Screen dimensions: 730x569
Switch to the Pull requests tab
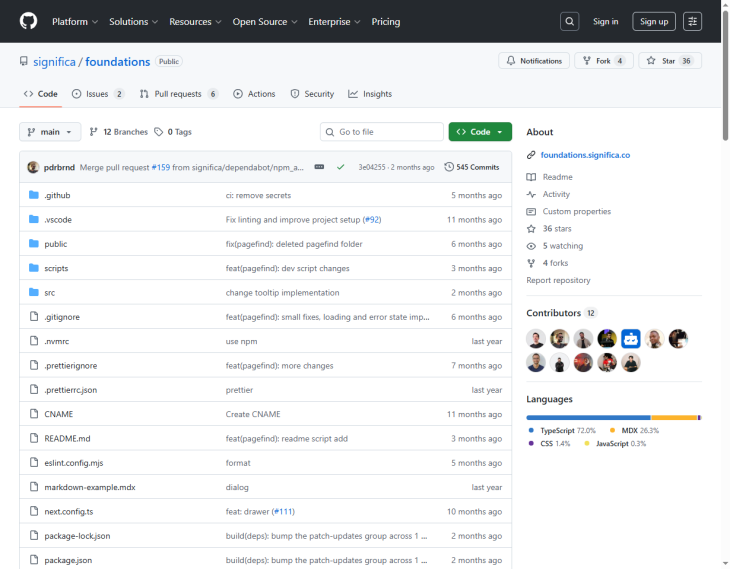[179, 94]
